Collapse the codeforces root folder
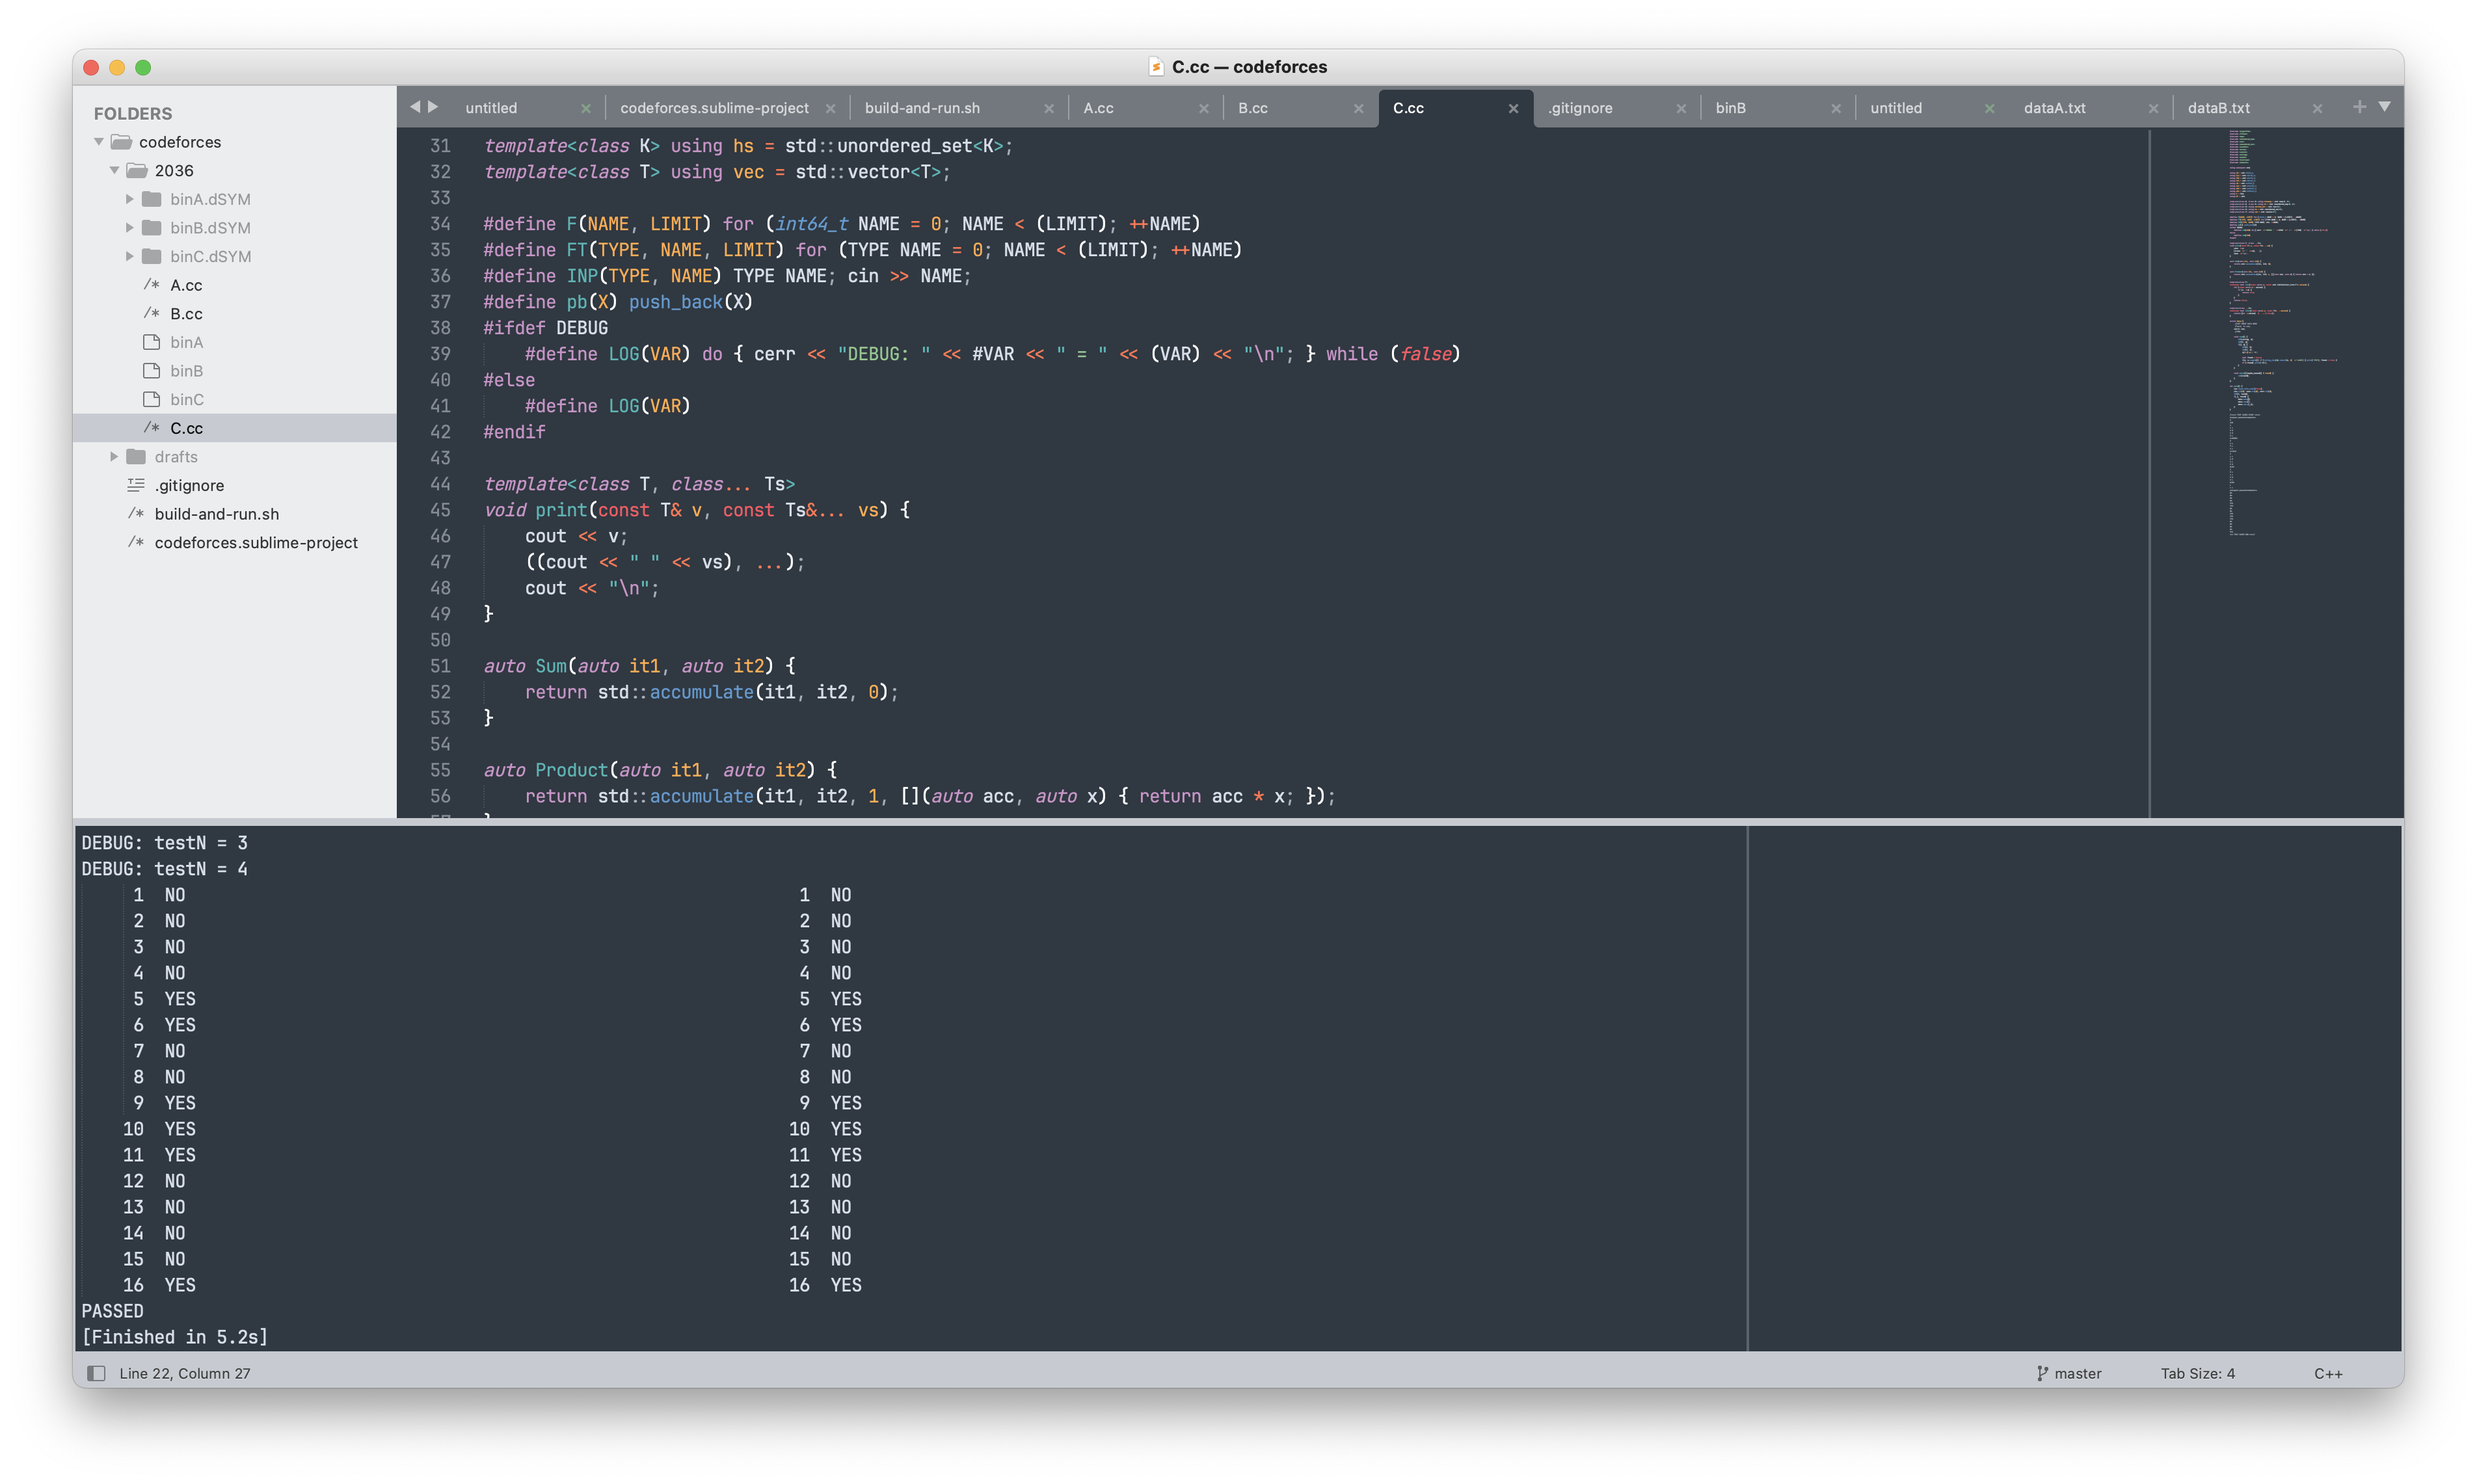Viewport: 2477px width, 1484px height. tap(99, 142)
